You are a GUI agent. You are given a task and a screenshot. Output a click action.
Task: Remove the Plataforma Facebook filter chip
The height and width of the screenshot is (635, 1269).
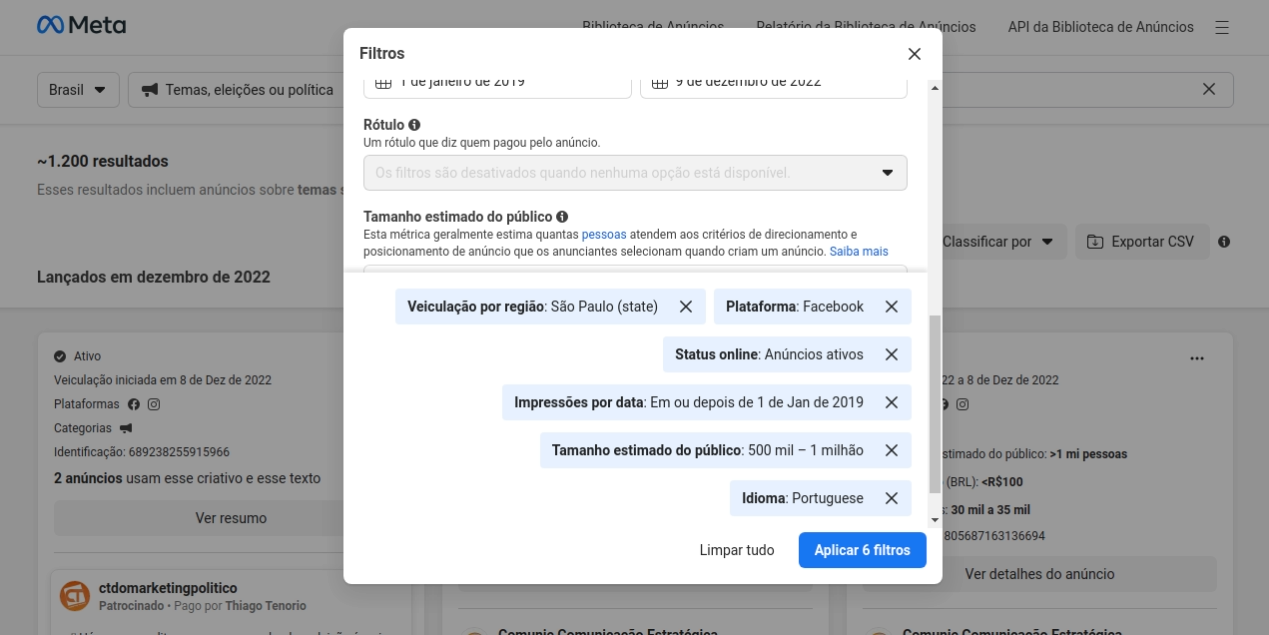click(891, 307)
